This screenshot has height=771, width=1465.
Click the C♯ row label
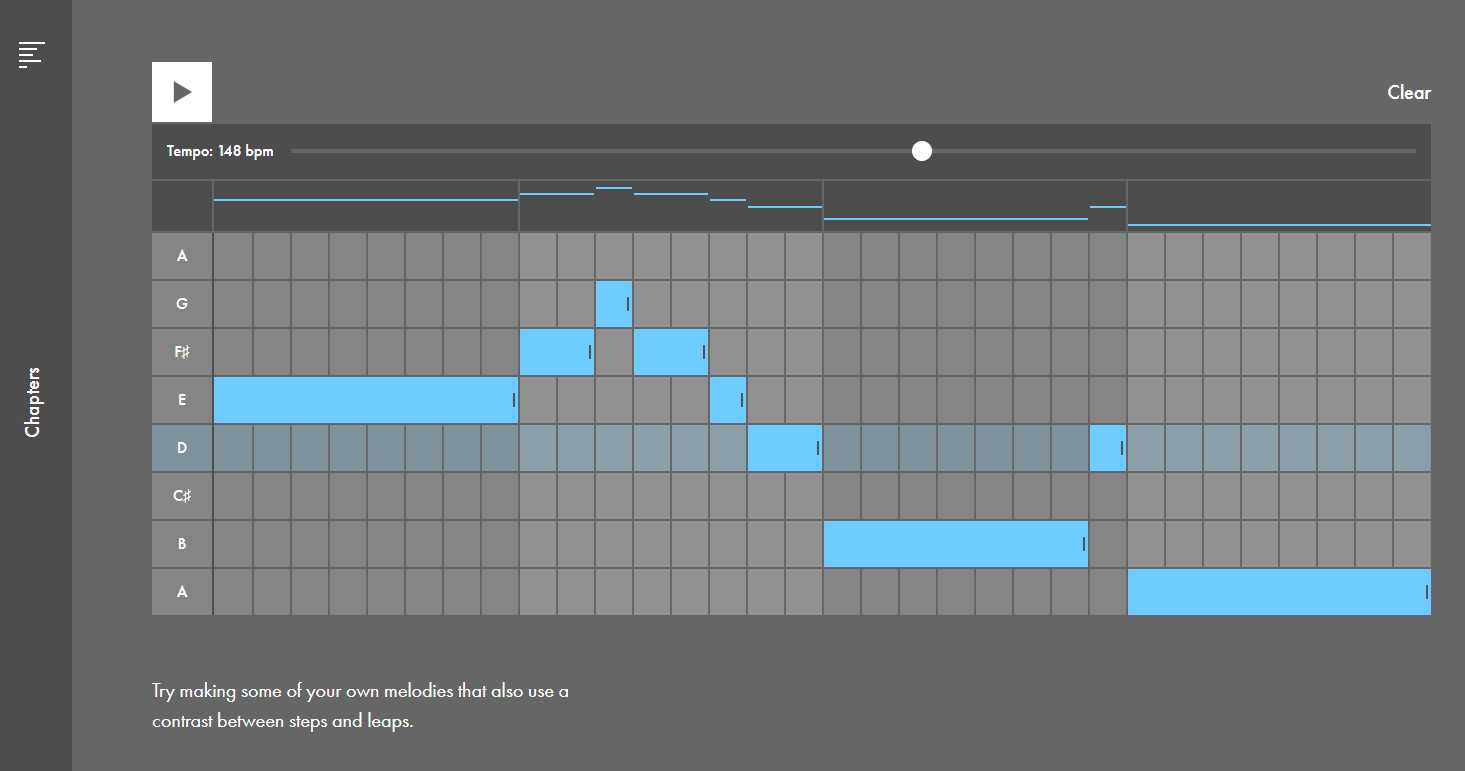point(182,496)
